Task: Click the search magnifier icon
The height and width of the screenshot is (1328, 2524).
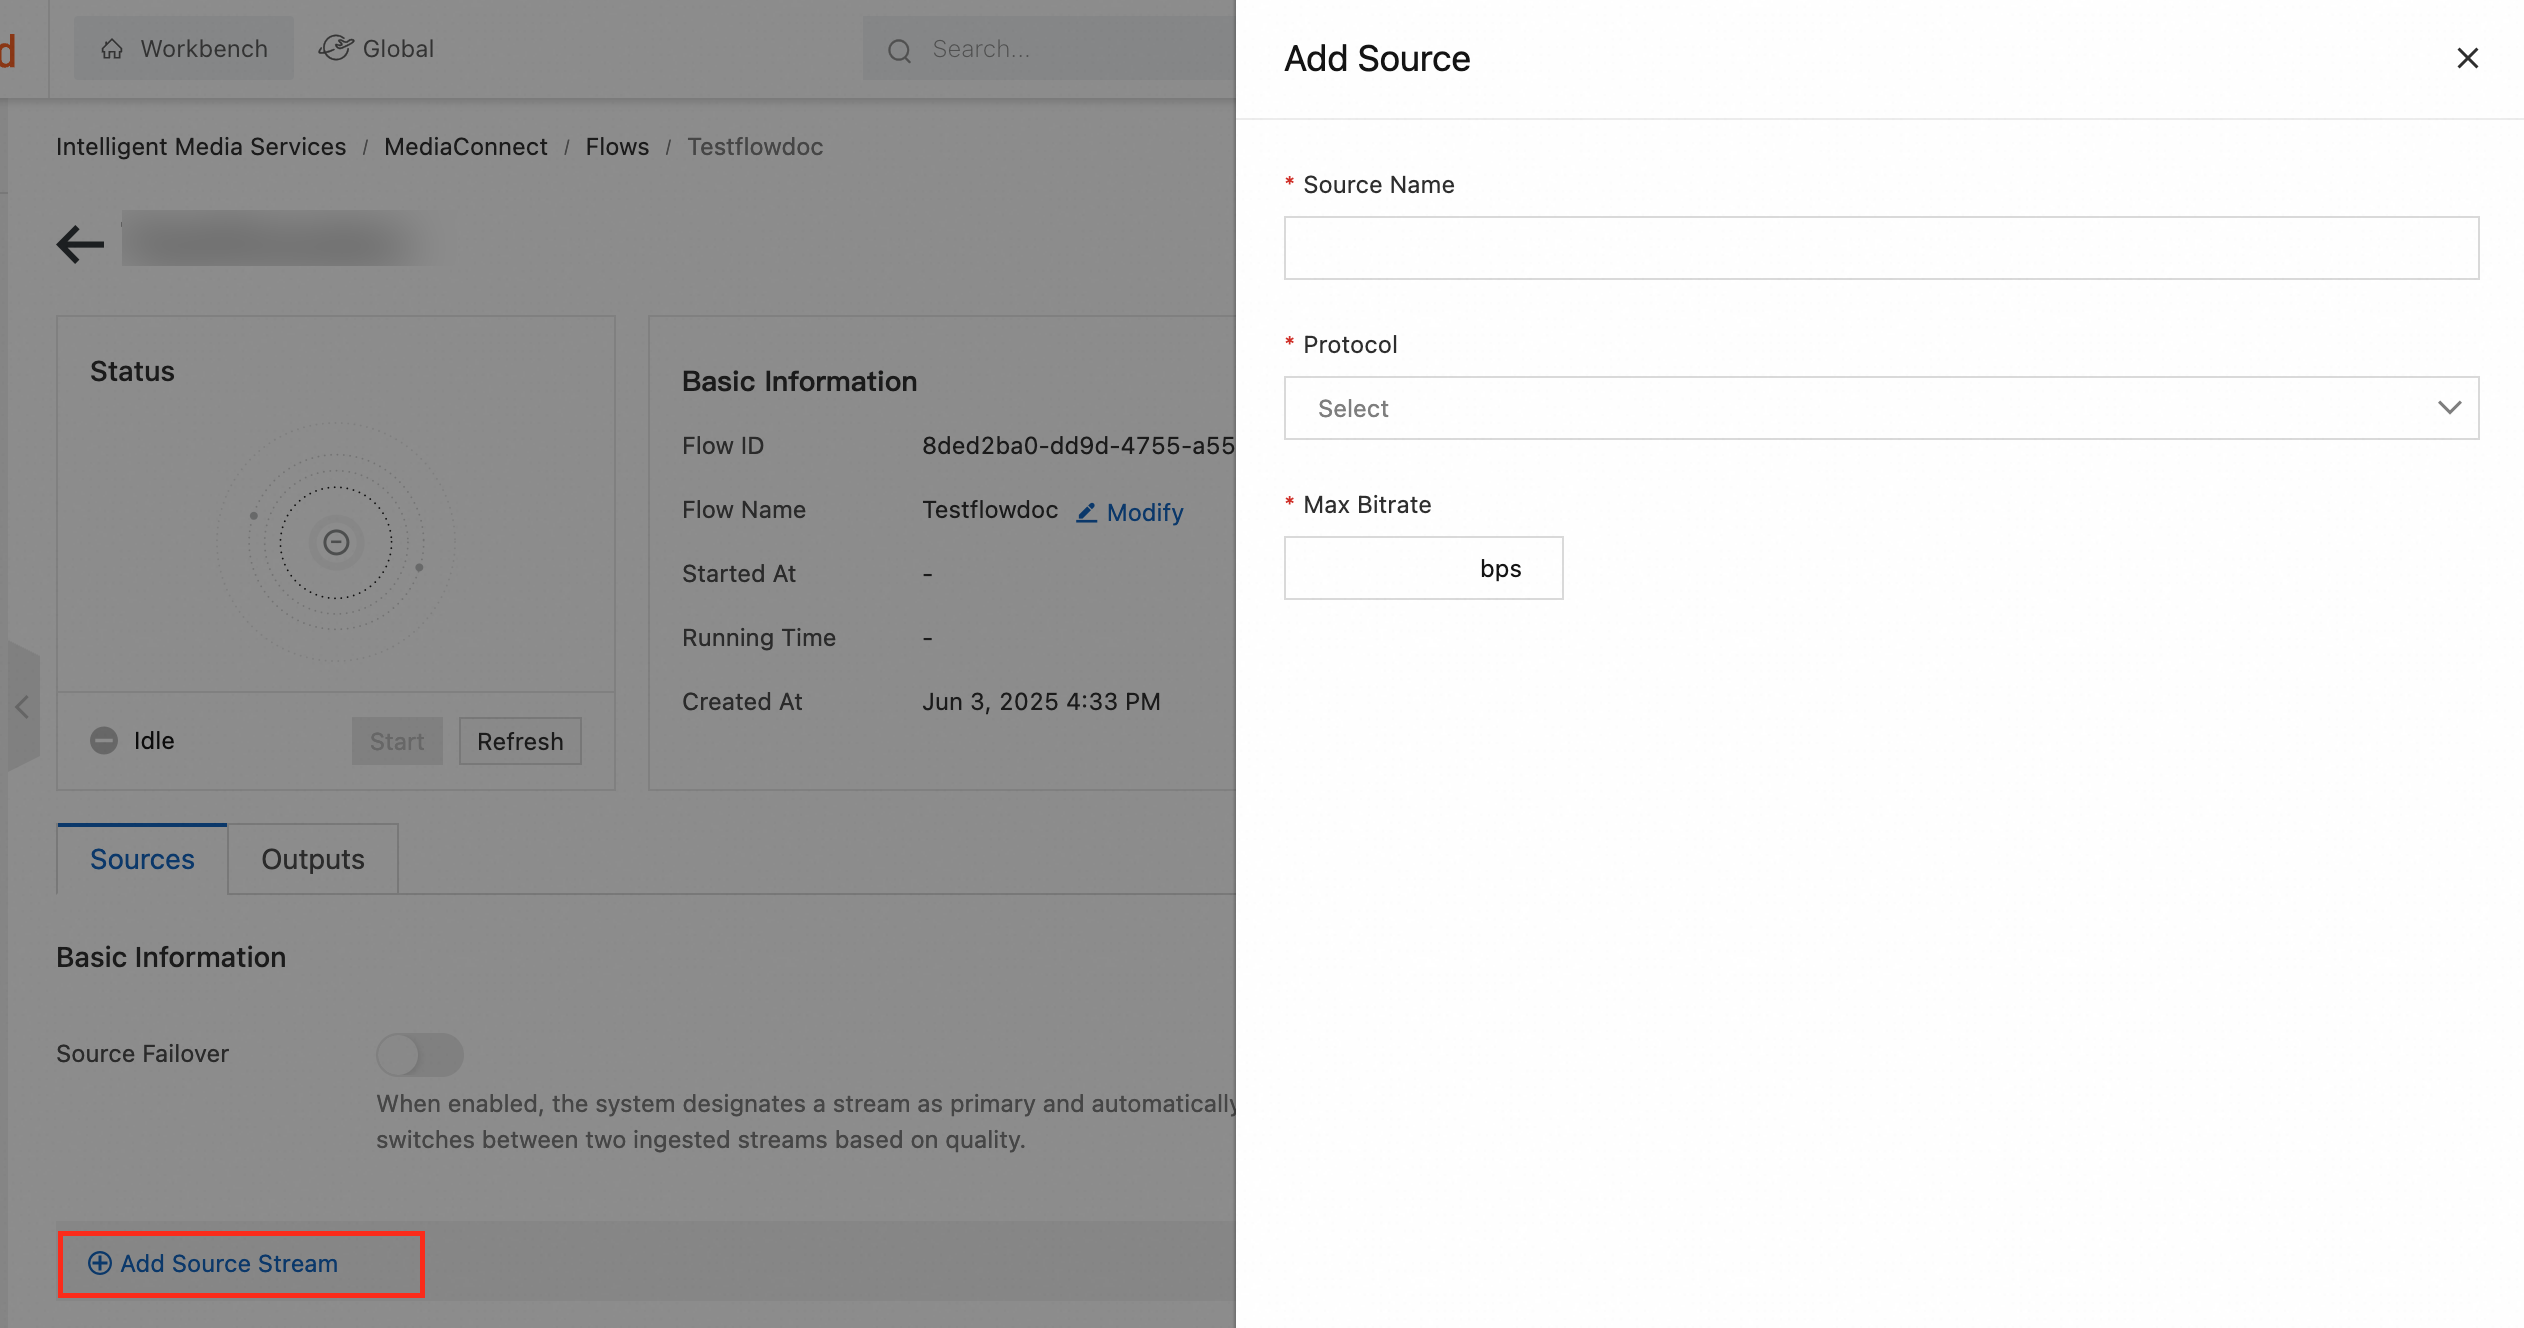Action: pos(900,50)
